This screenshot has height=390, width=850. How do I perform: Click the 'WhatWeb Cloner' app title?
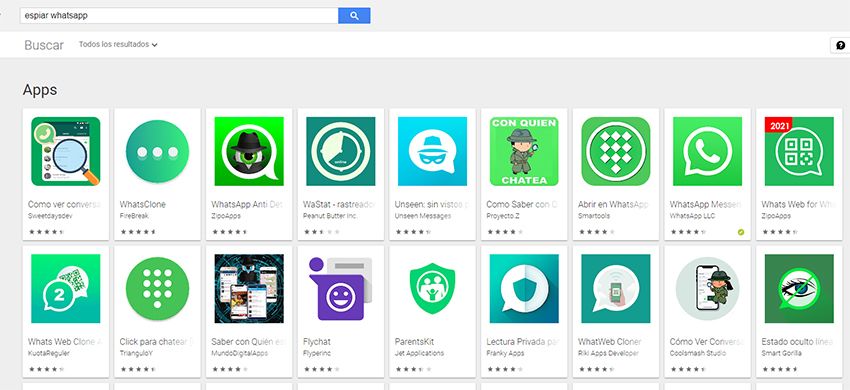coord(609,342)
